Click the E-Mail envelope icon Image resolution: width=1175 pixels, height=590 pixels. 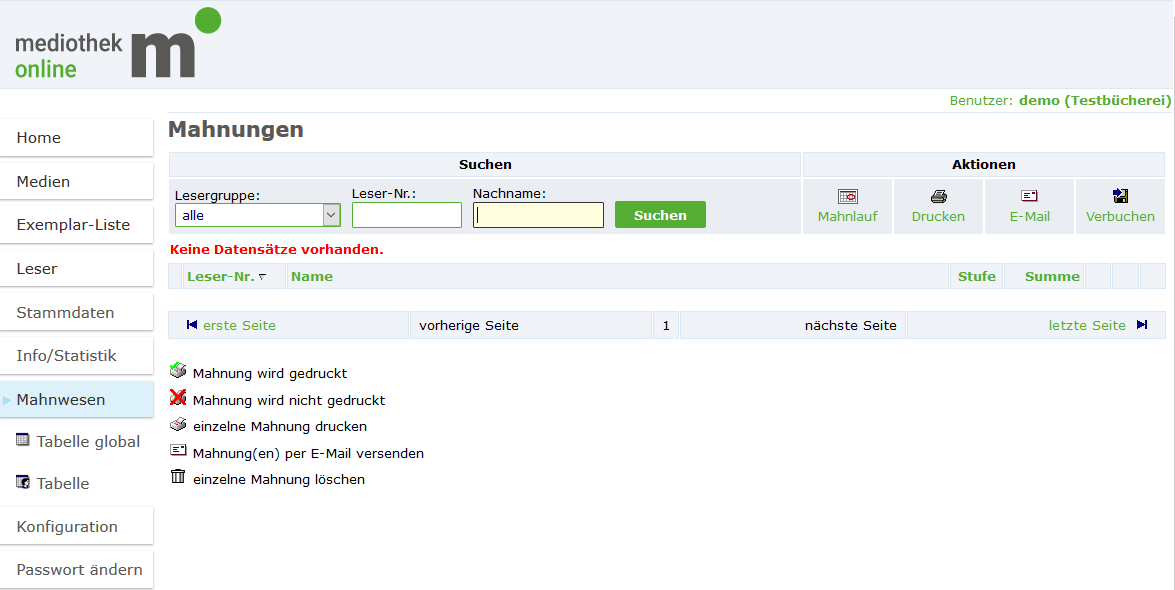[x=1029, y=197]
